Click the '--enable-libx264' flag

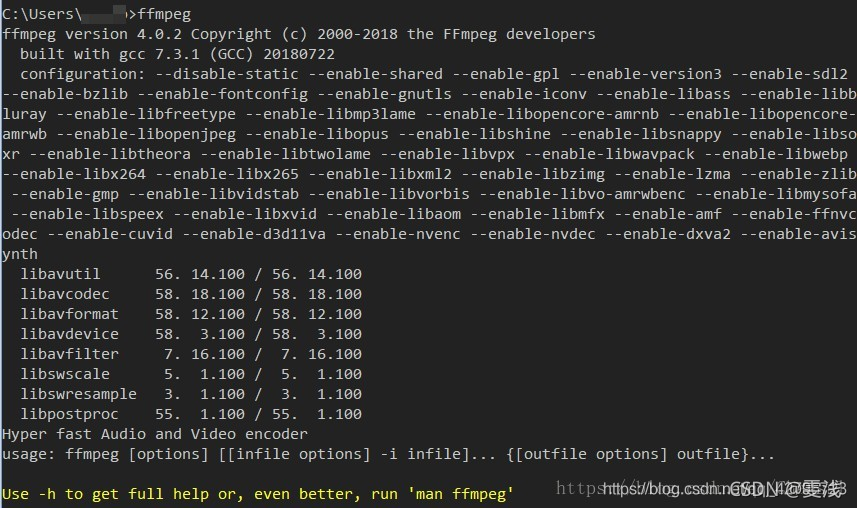point(74,174)
